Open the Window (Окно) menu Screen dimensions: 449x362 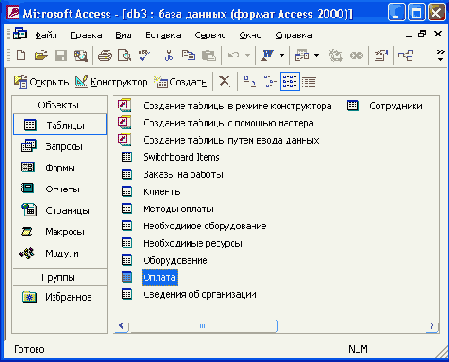(x=250, y=35)
